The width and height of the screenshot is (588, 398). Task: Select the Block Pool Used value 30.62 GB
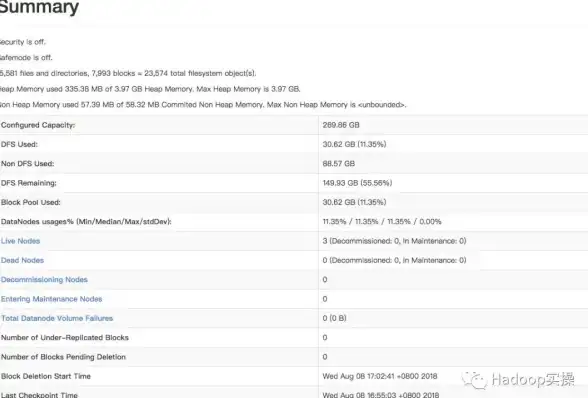coord(354,203)
